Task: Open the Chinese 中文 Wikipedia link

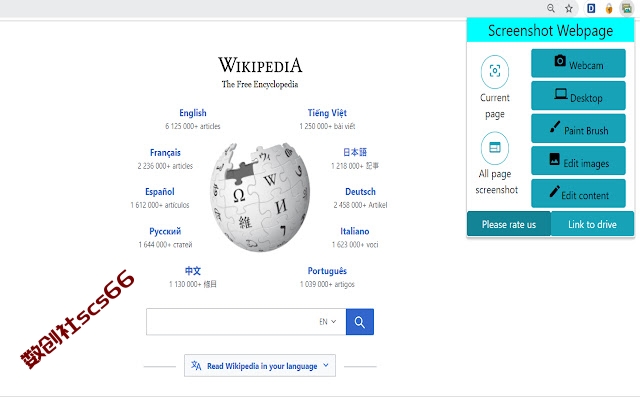Action: click(x=193, y=271)
